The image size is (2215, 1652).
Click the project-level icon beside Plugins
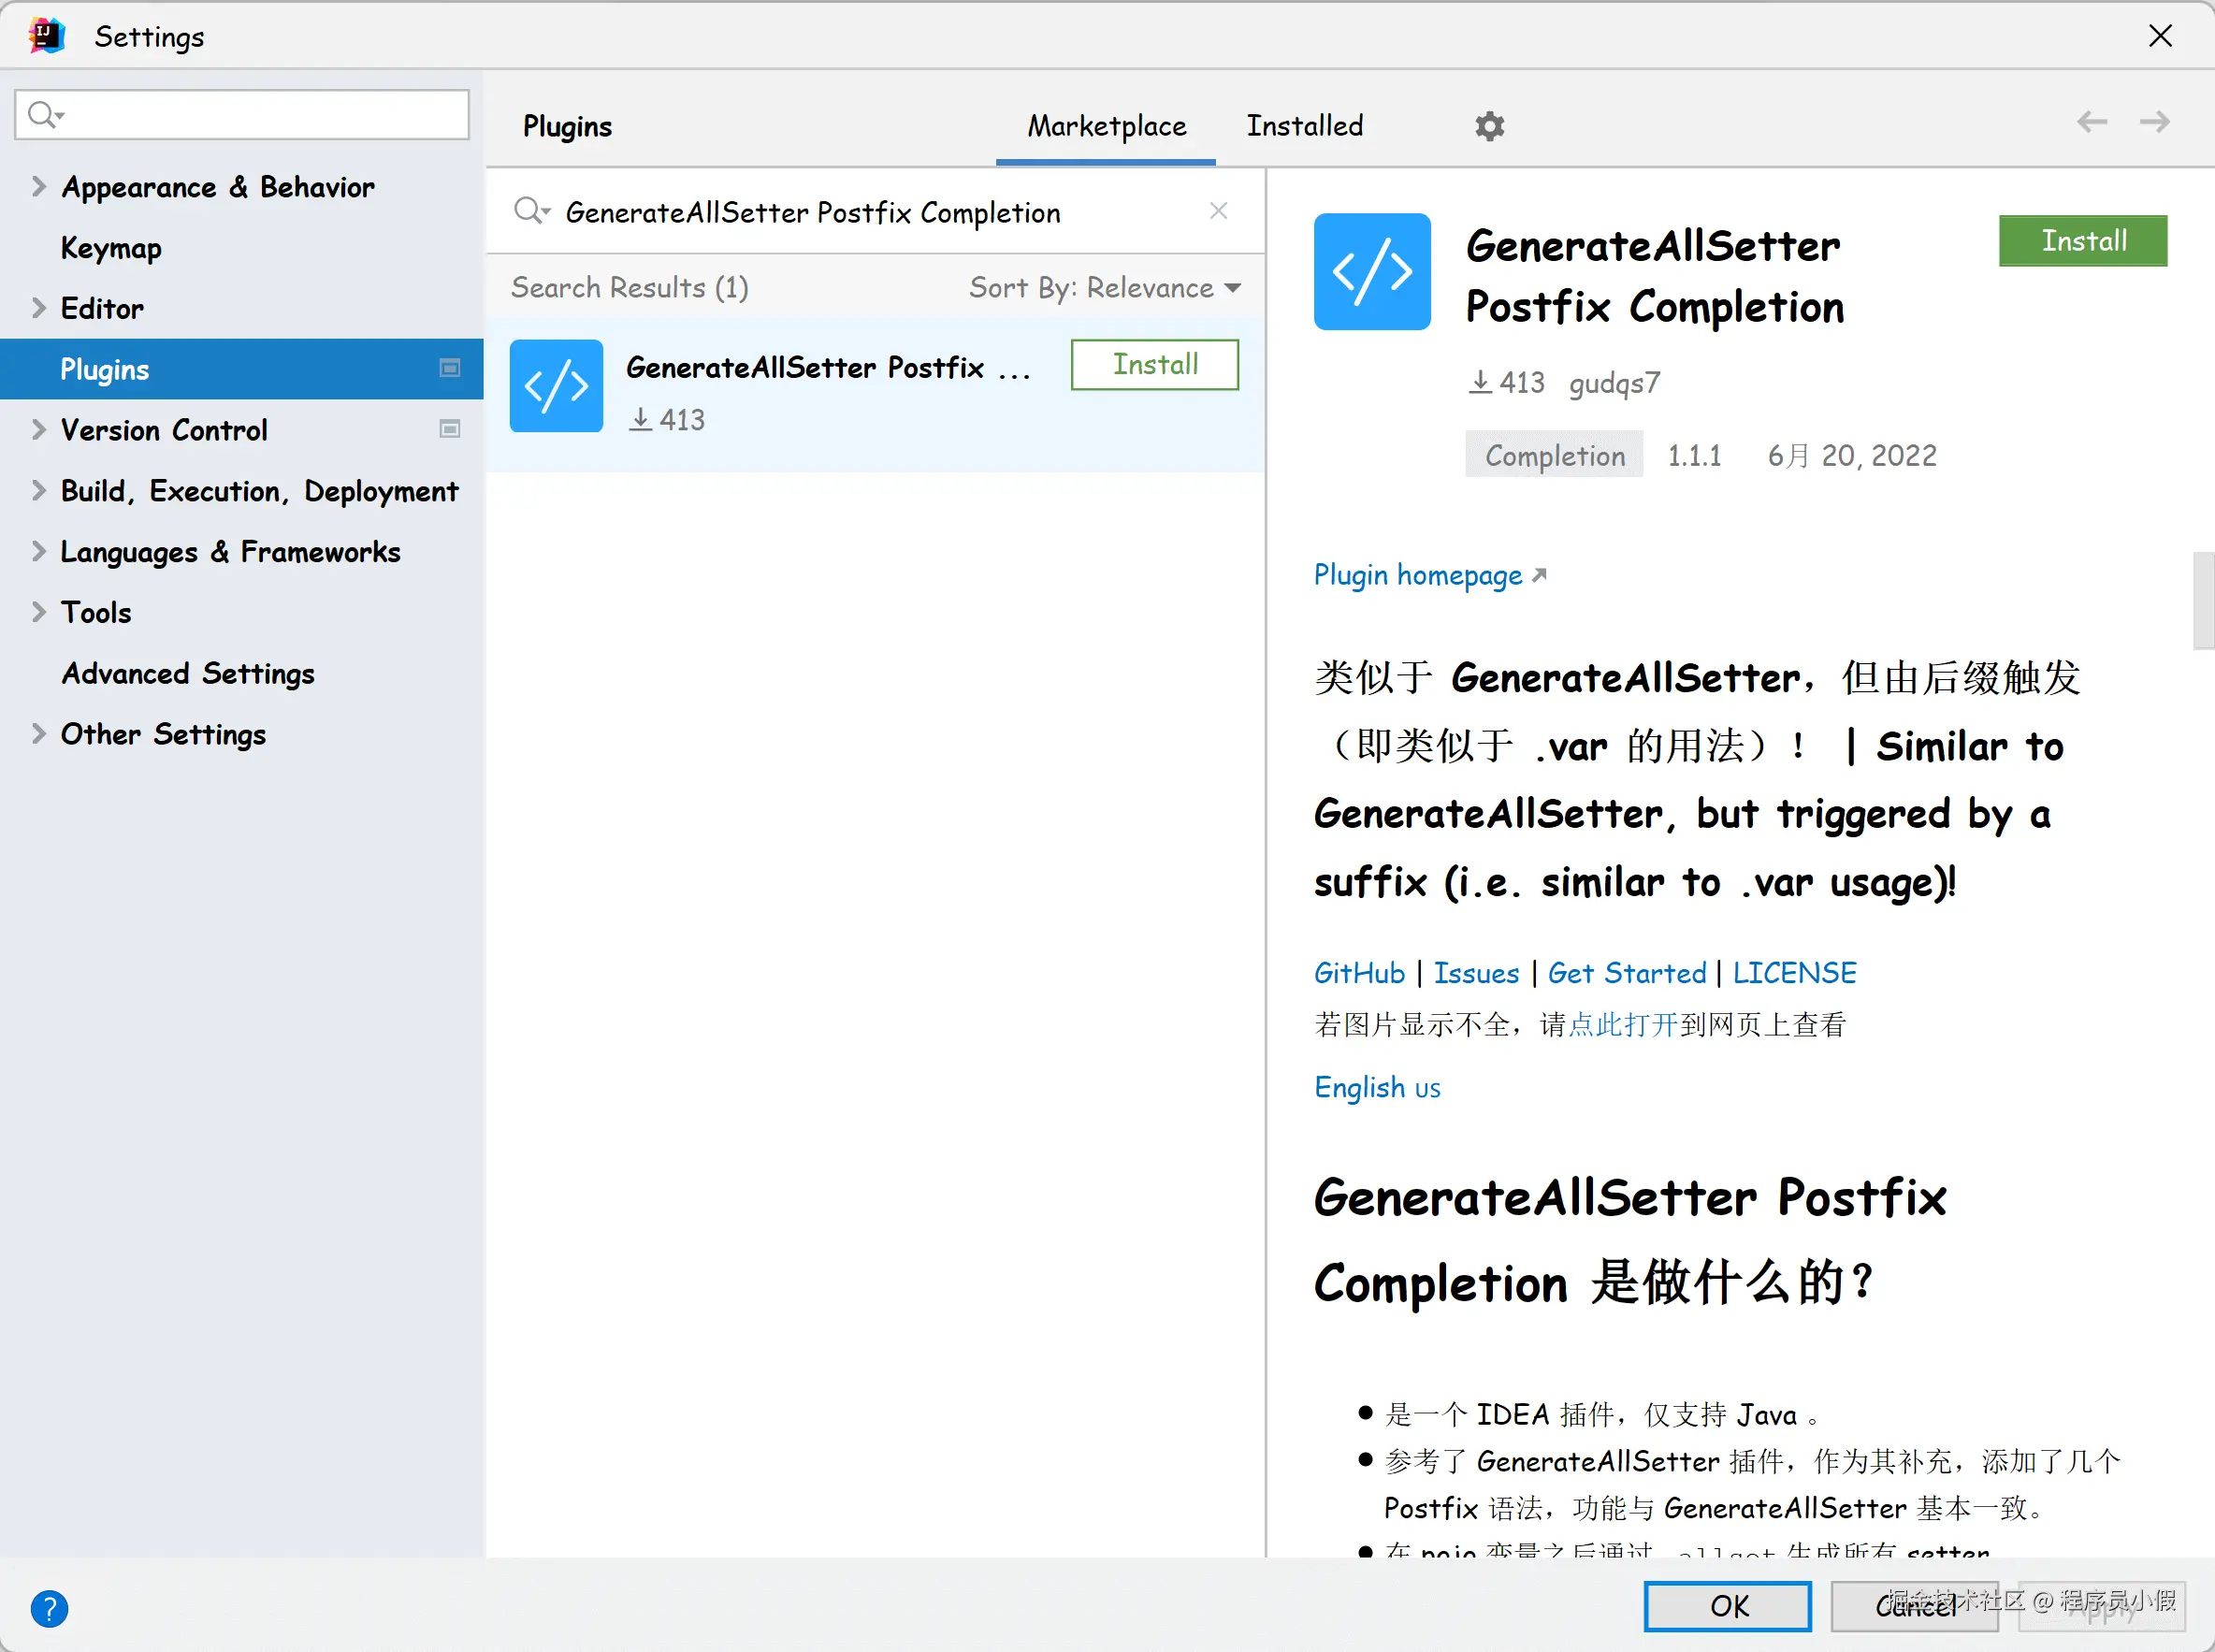[450, 368]
